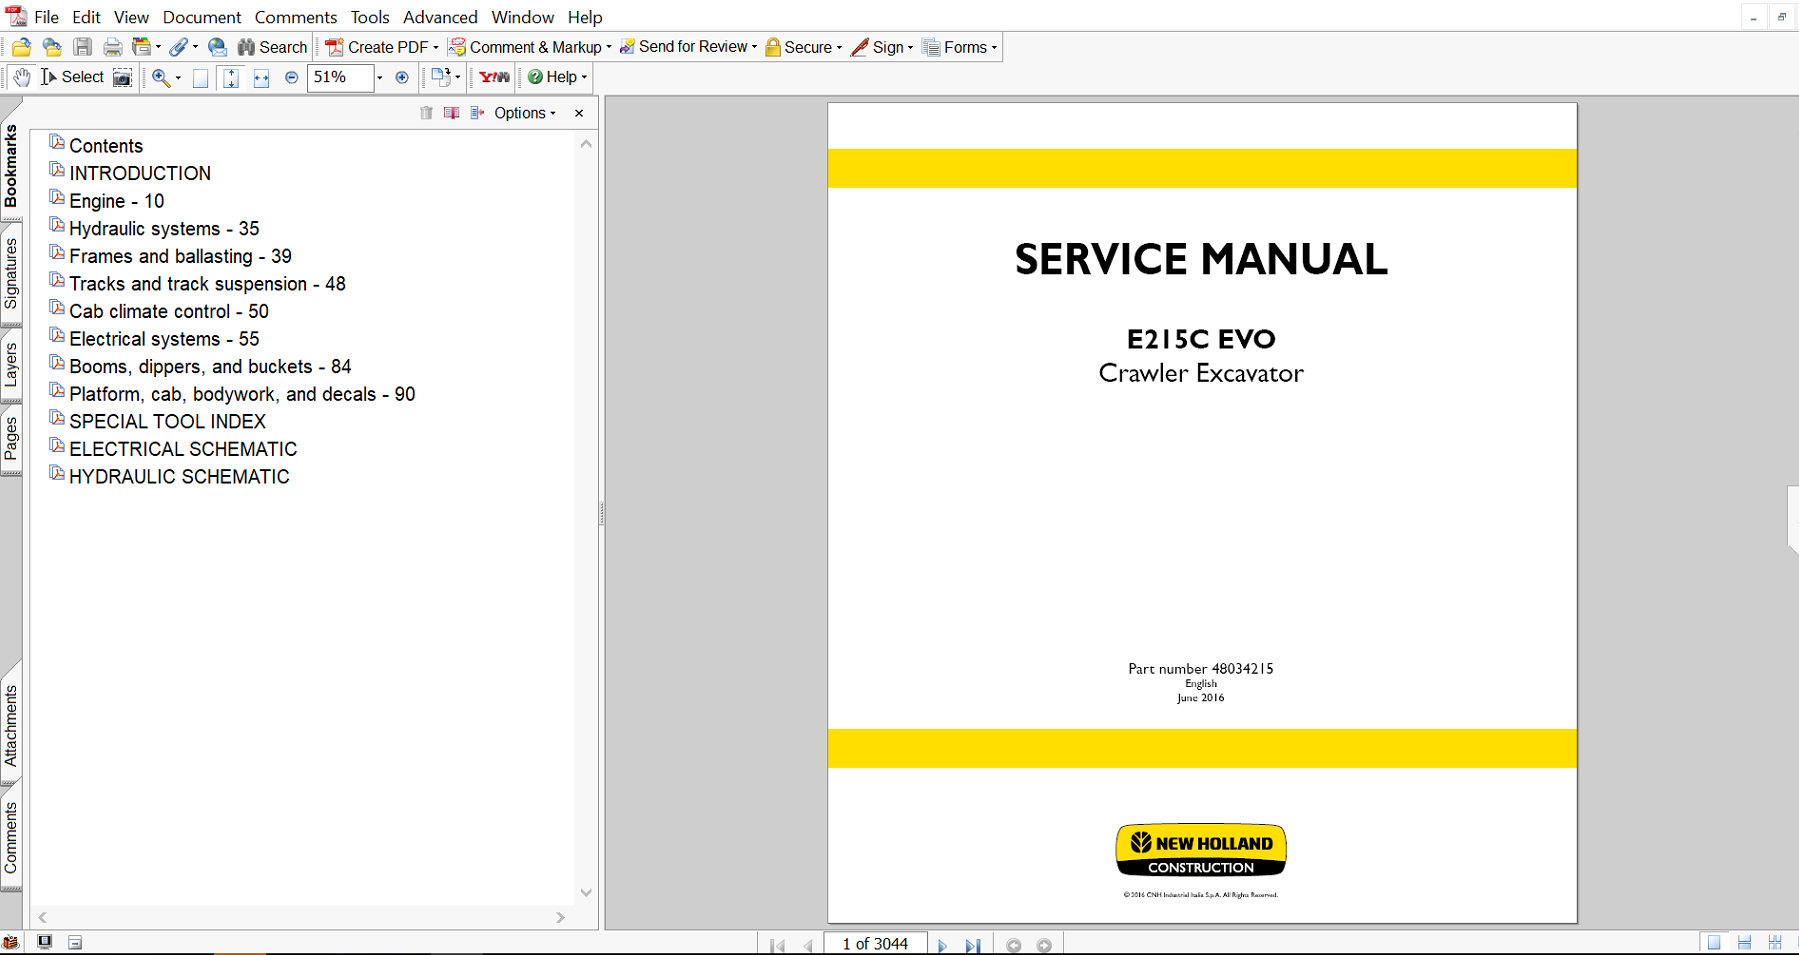Viewport: 1799px width, 955px height.
Task: Open the Comment & Markup dropdown
Action: pos(530,47)
